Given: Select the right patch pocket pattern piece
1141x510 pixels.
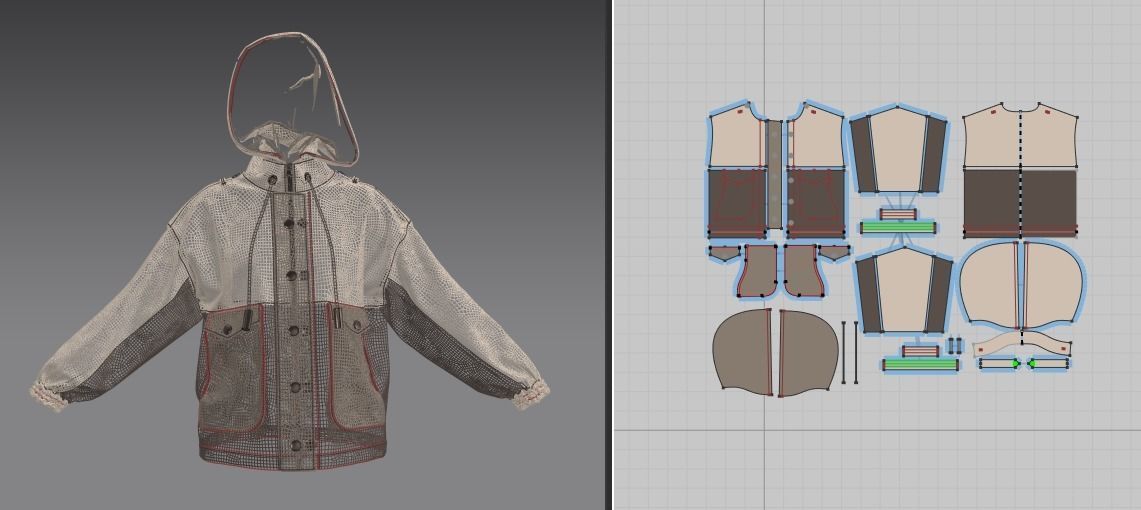Looking at the screenshot, I should click(803, 271).
